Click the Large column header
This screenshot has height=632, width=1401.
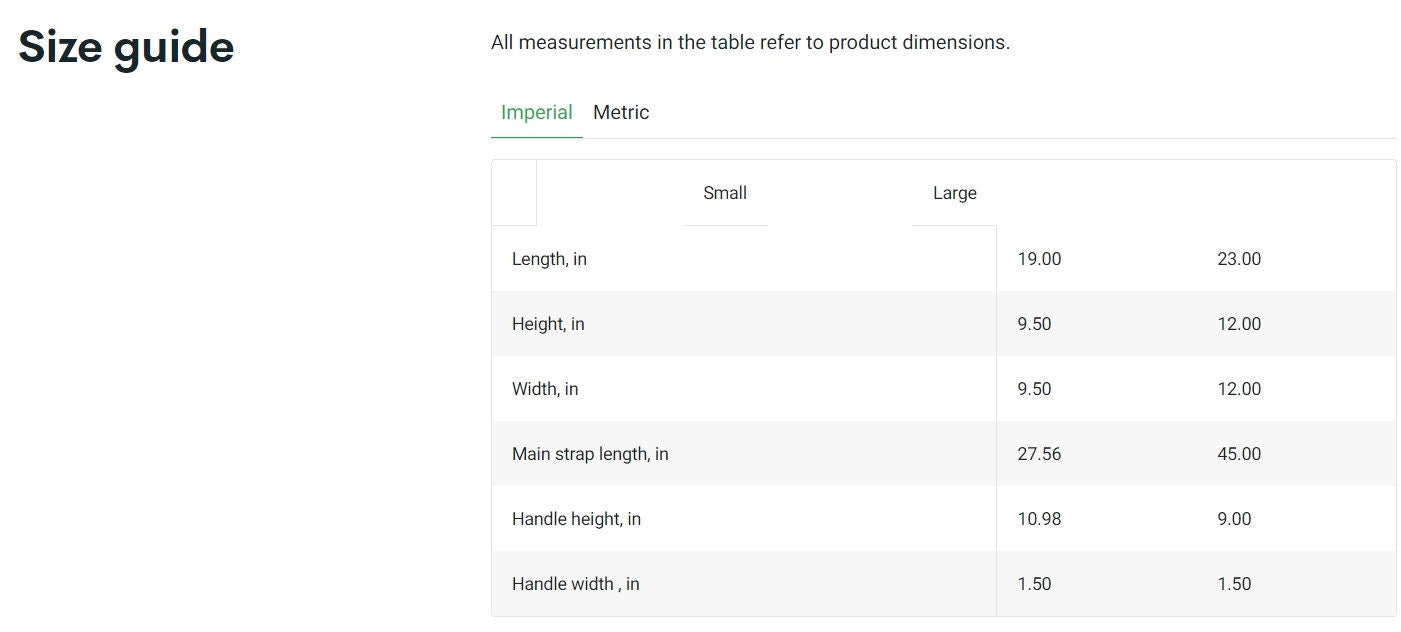click(955, 193)
